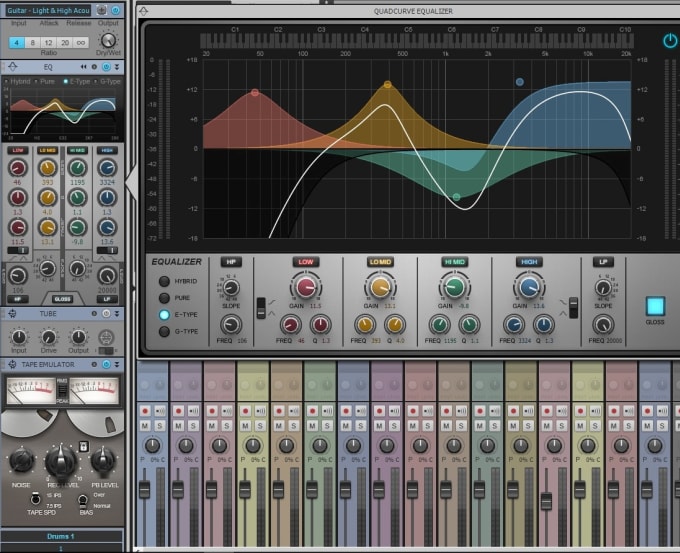Click the TUBE Drive knob
The image size is (680, 553).
[49, 337]
